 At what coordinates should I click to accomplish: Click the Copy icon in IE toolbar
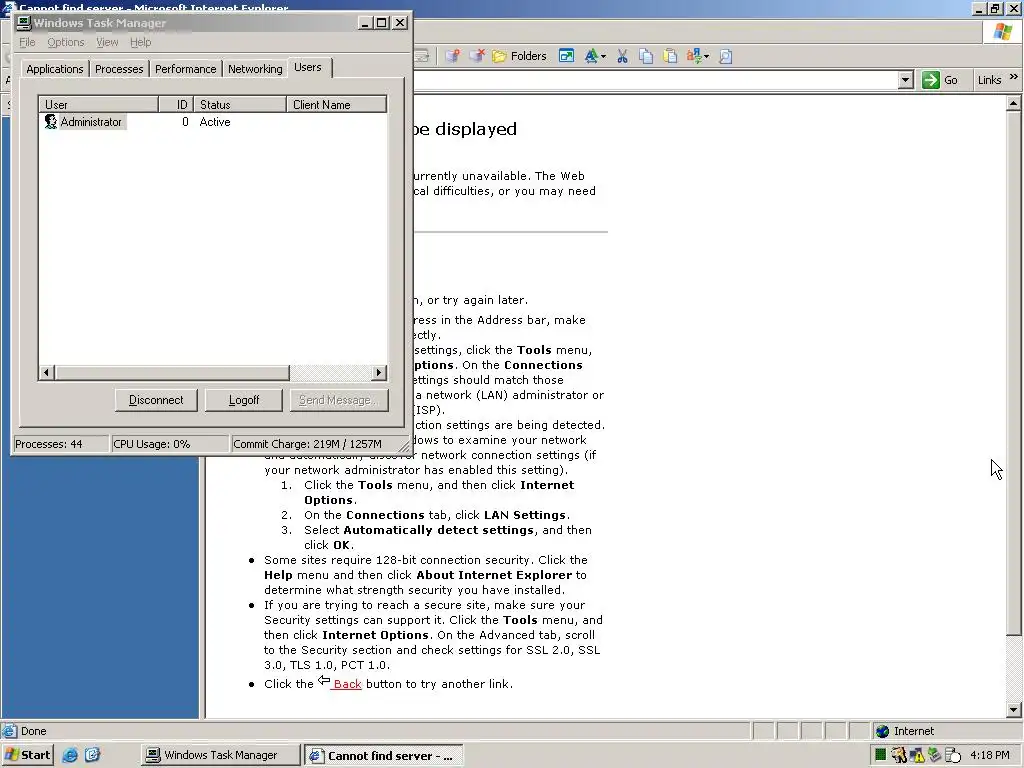point(646,56)
